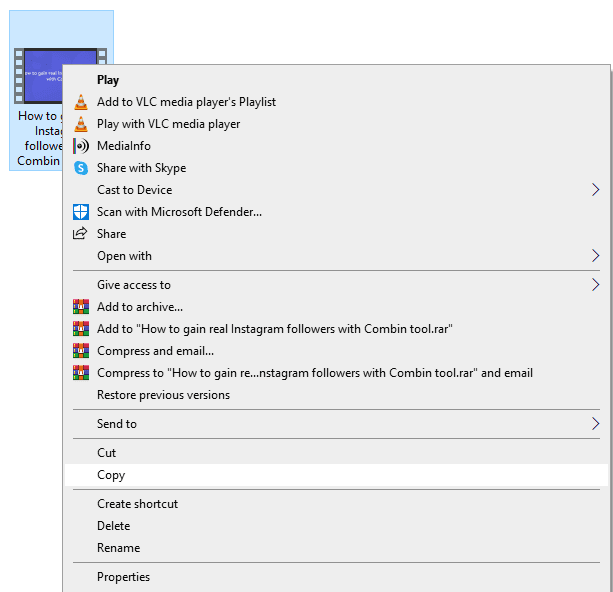Select Play with VLC media player
Screen dimensions: 613x592
[336, 124]
